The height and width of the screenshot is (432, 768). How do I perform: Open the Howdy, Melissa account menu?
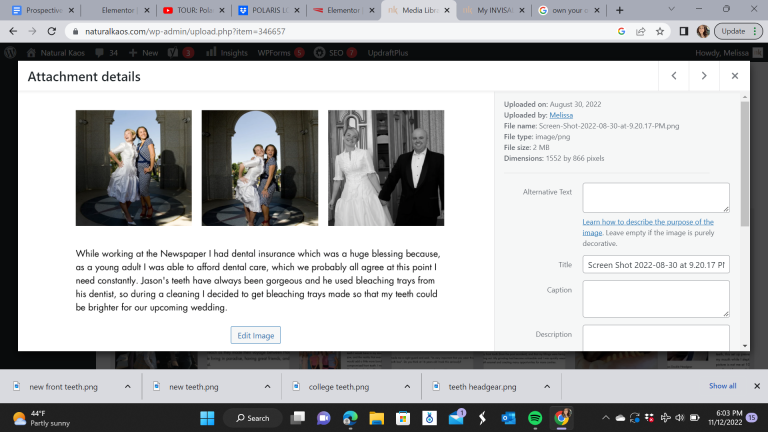click(729, 52)
